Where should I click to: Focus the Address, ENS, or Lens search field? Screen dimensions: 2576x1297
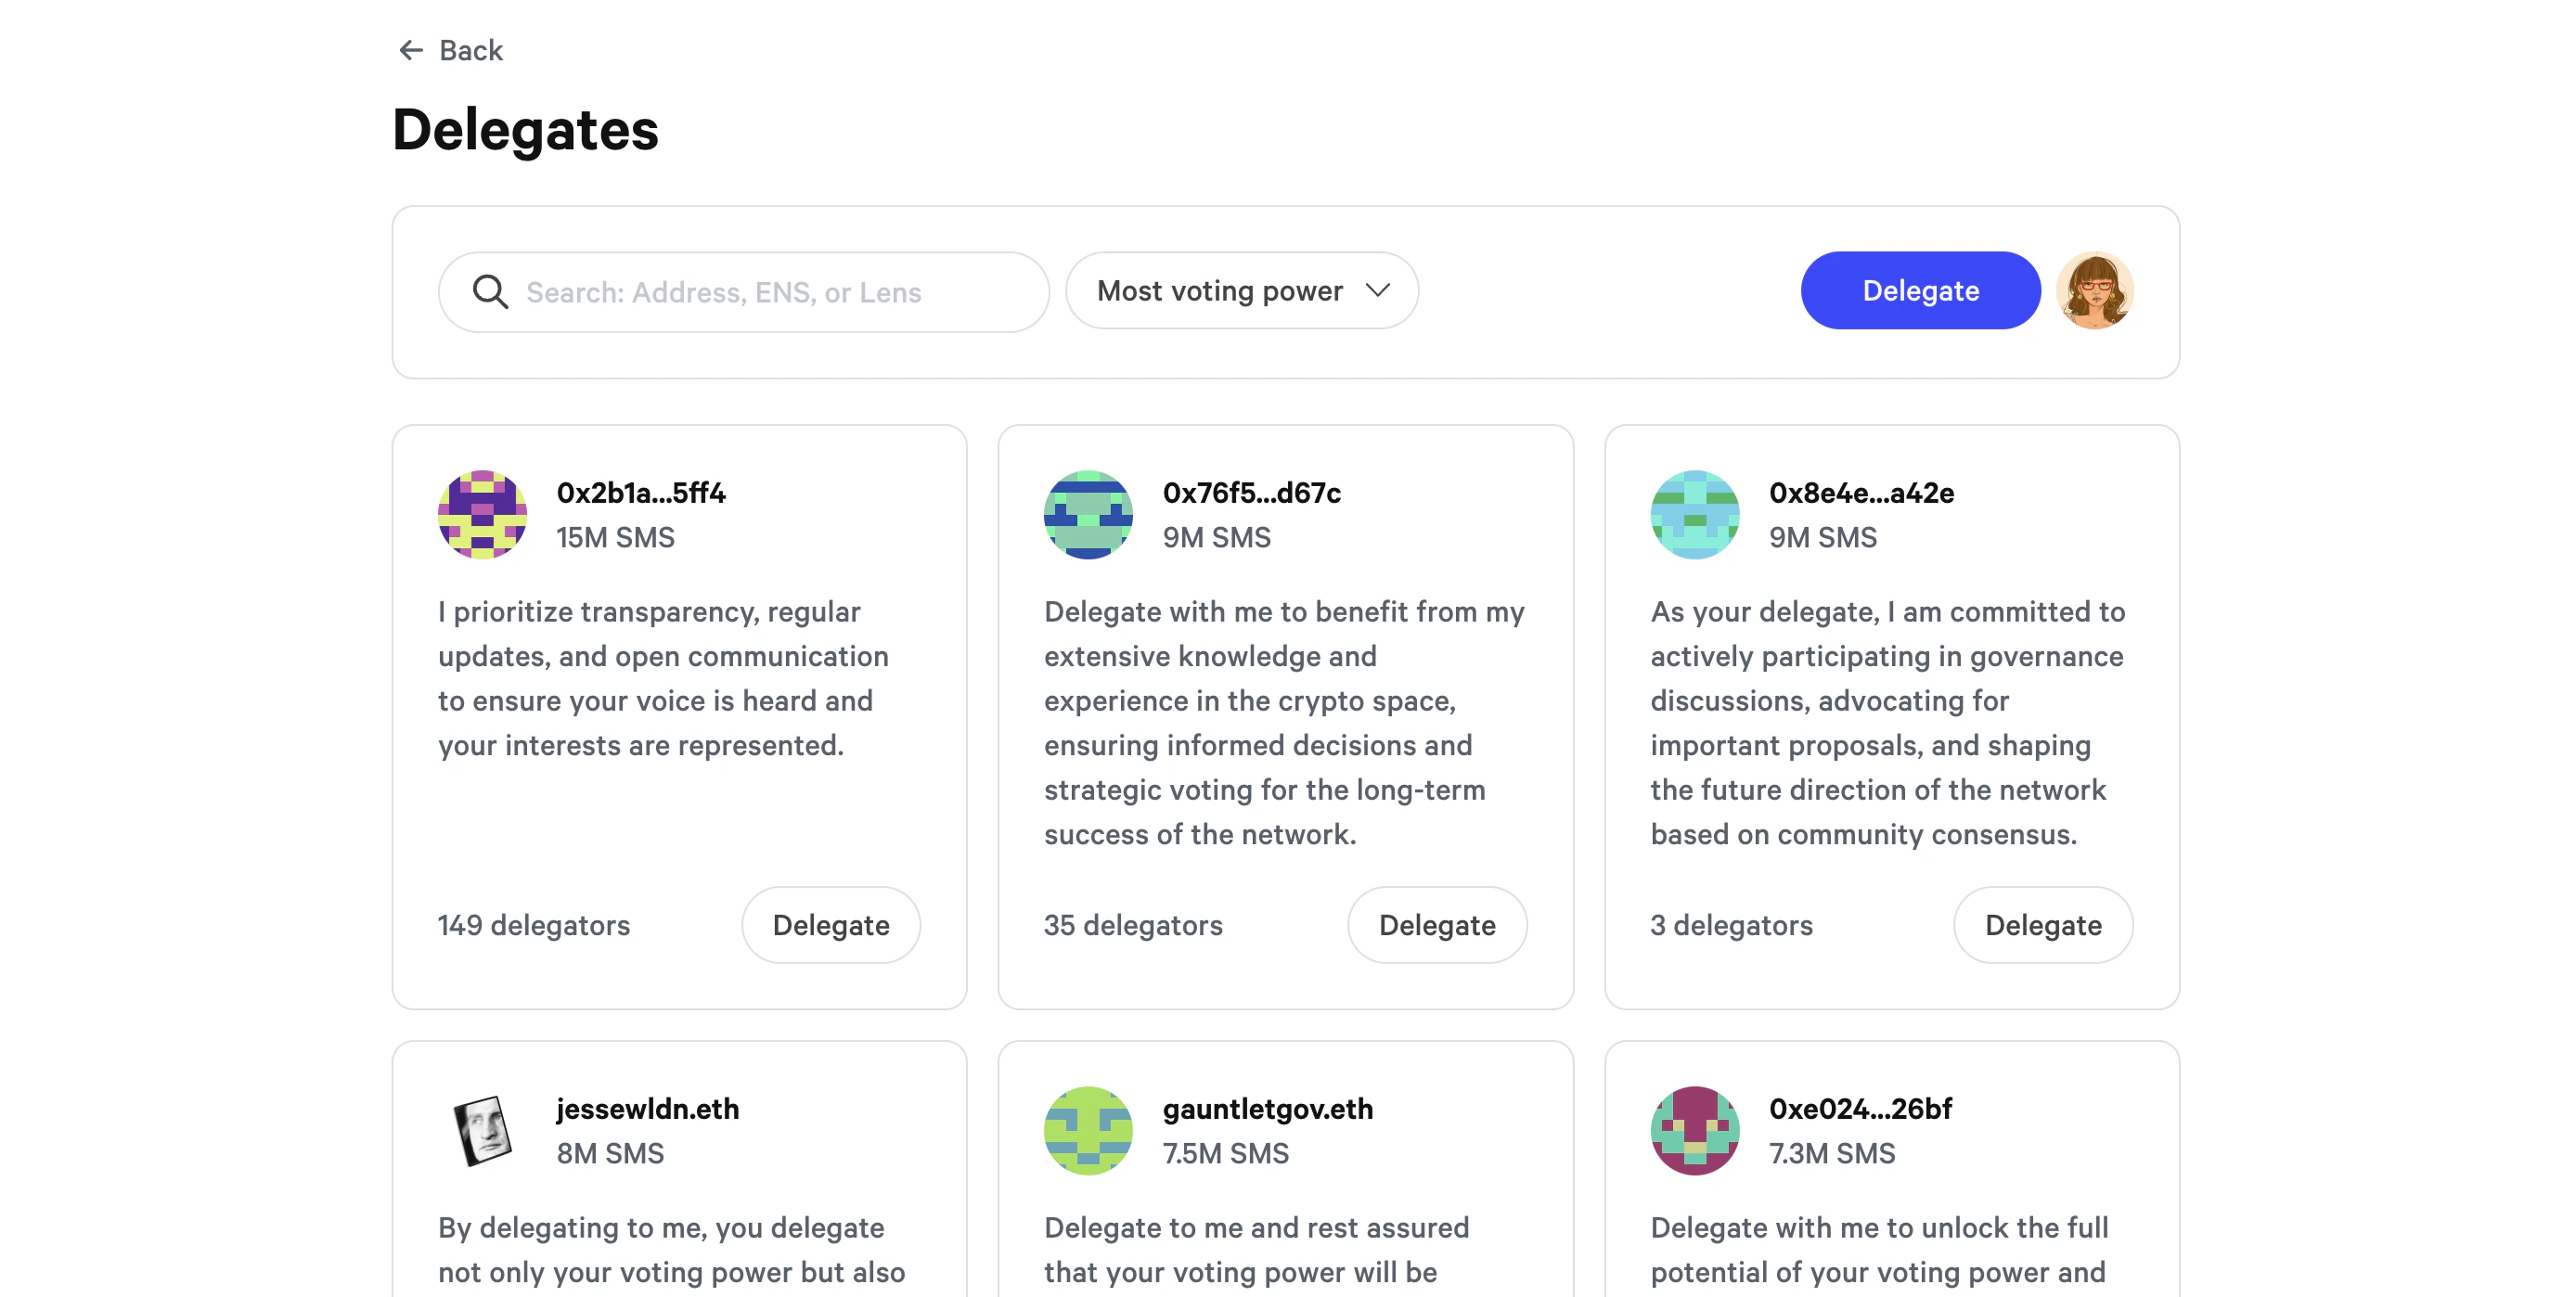click(x=760, y=292)
